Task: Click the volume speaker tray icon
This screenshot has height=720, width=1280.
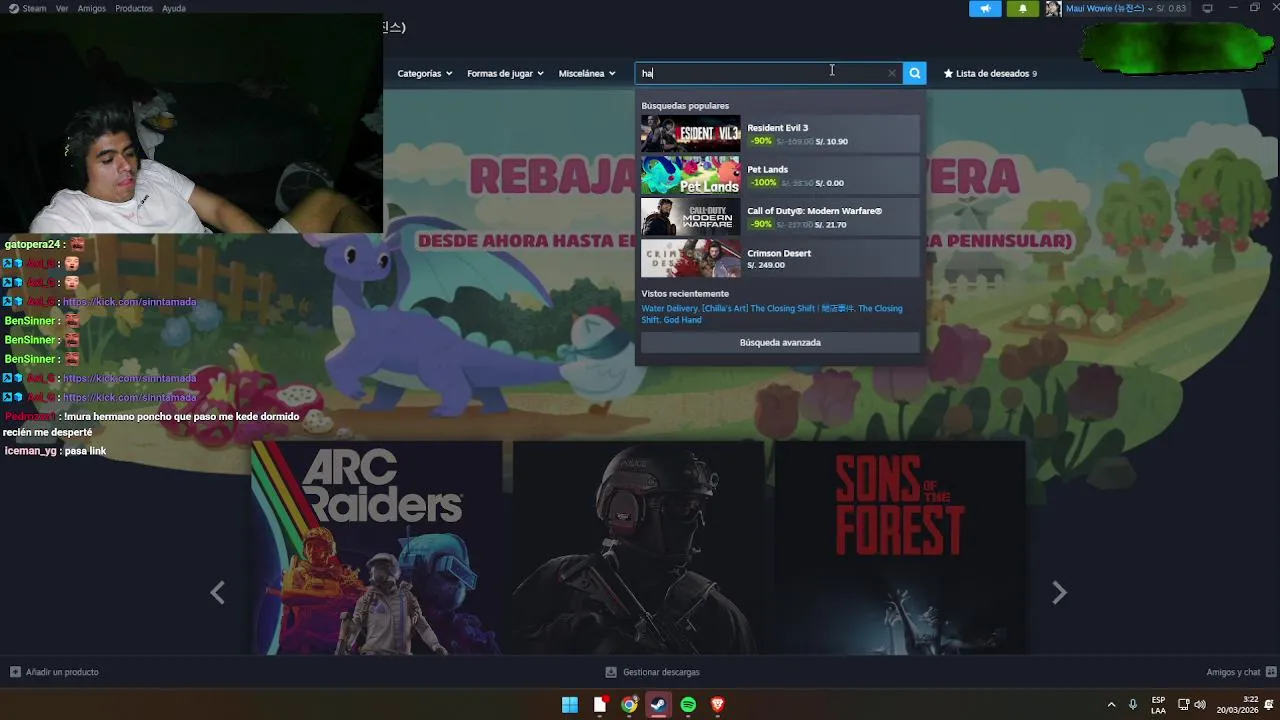Action: 1200,705
